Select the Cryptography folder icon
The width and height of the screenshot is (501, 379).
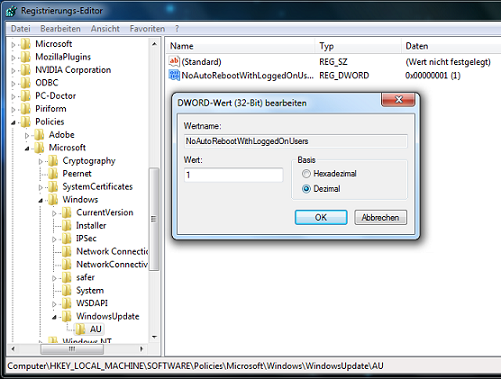(x=53, y=161)
